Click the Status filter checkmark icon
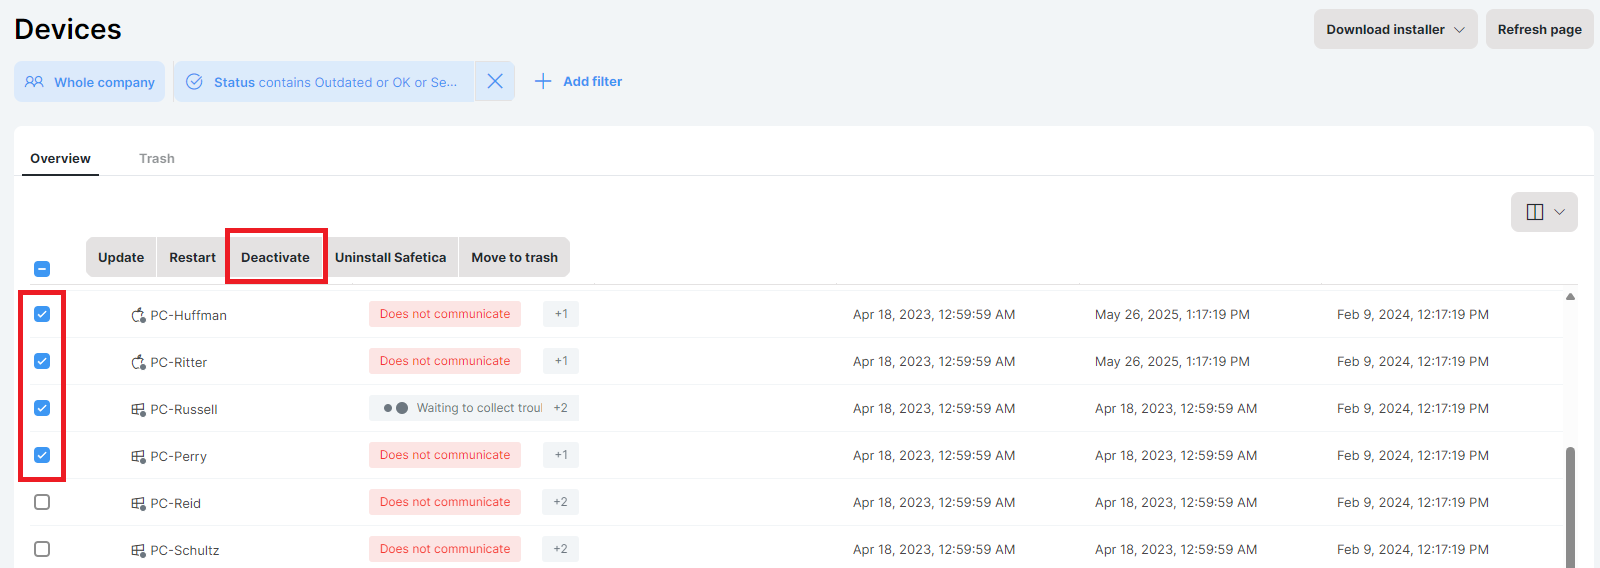1600x568 pixels. [x=194, y=82]
